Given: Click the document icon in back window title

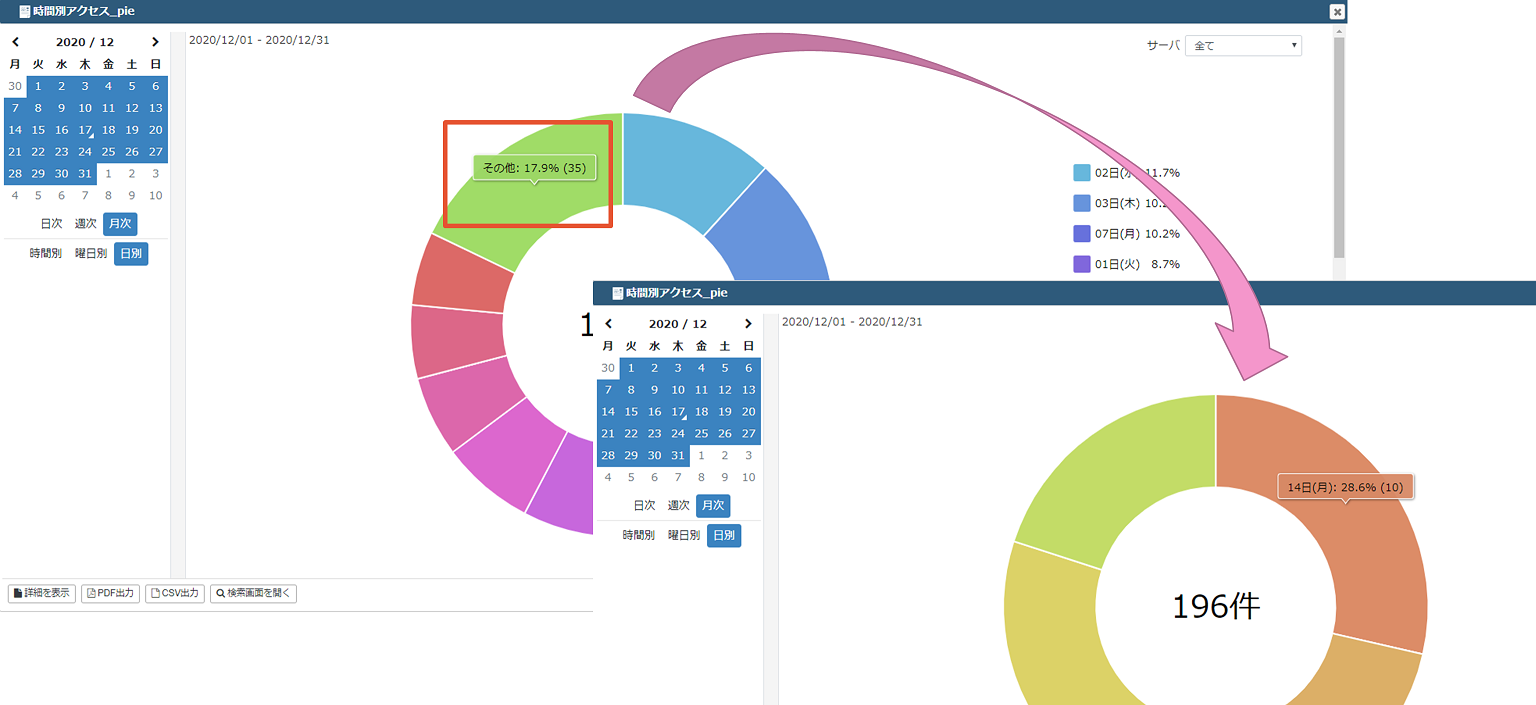Looking at the screenshot, I should click(x=25, y=11).
